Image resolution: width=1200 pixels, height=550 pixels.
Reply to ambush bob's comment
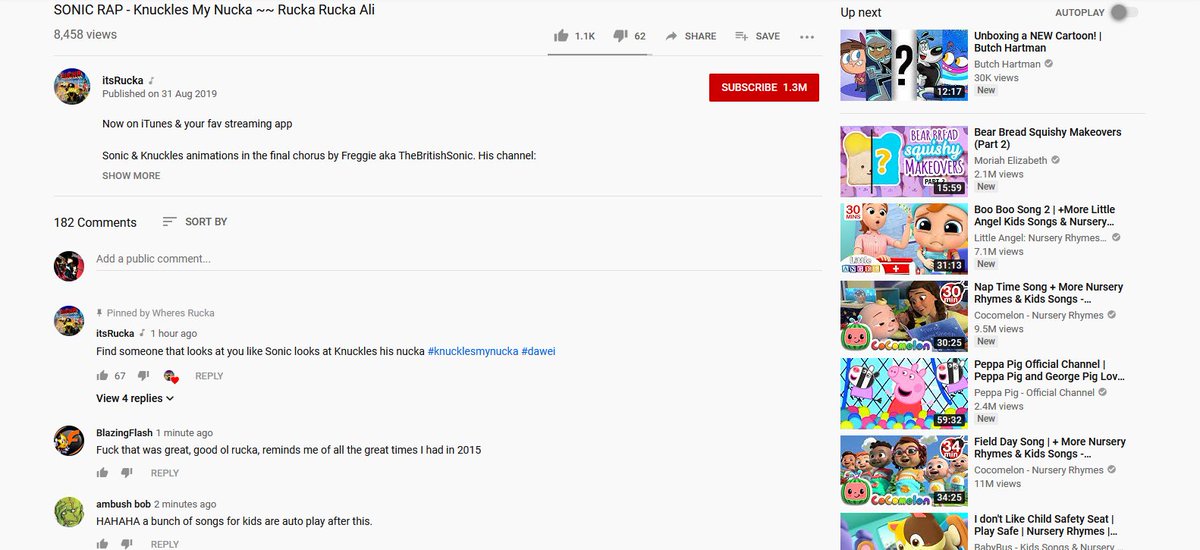(165, 544)
